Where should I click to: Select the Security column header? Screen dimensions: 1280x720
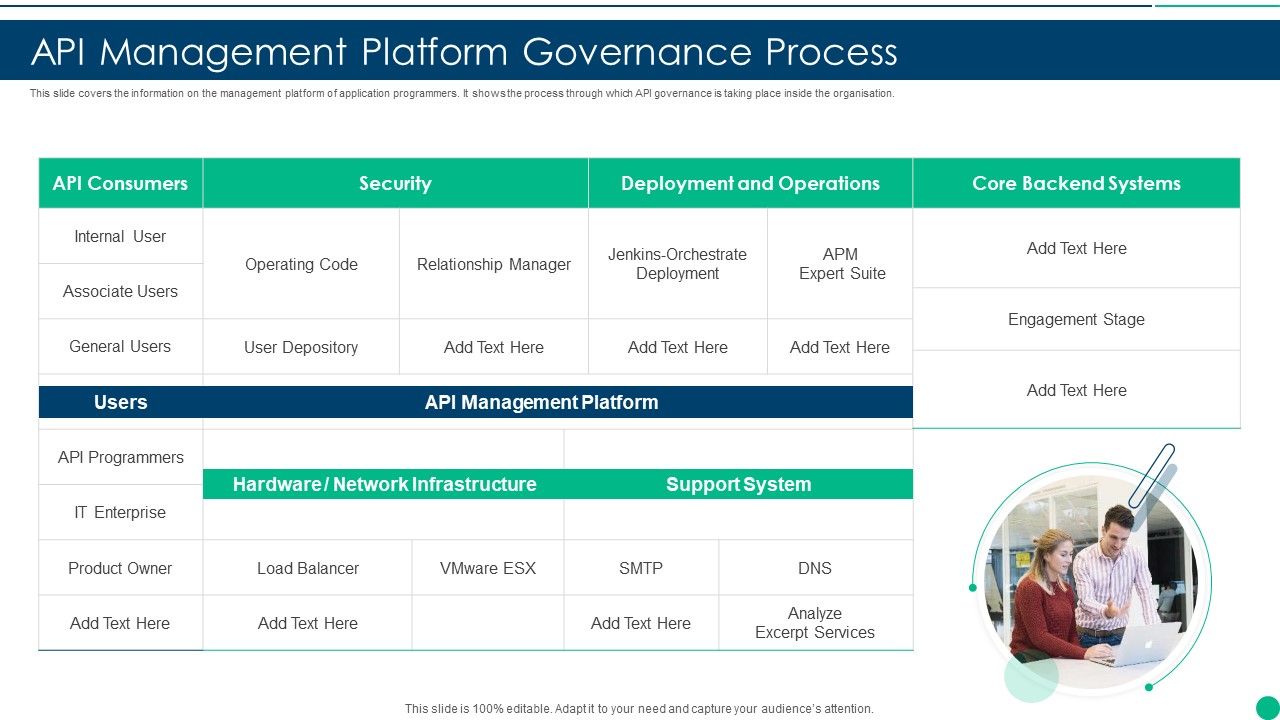tap(395, 183)
